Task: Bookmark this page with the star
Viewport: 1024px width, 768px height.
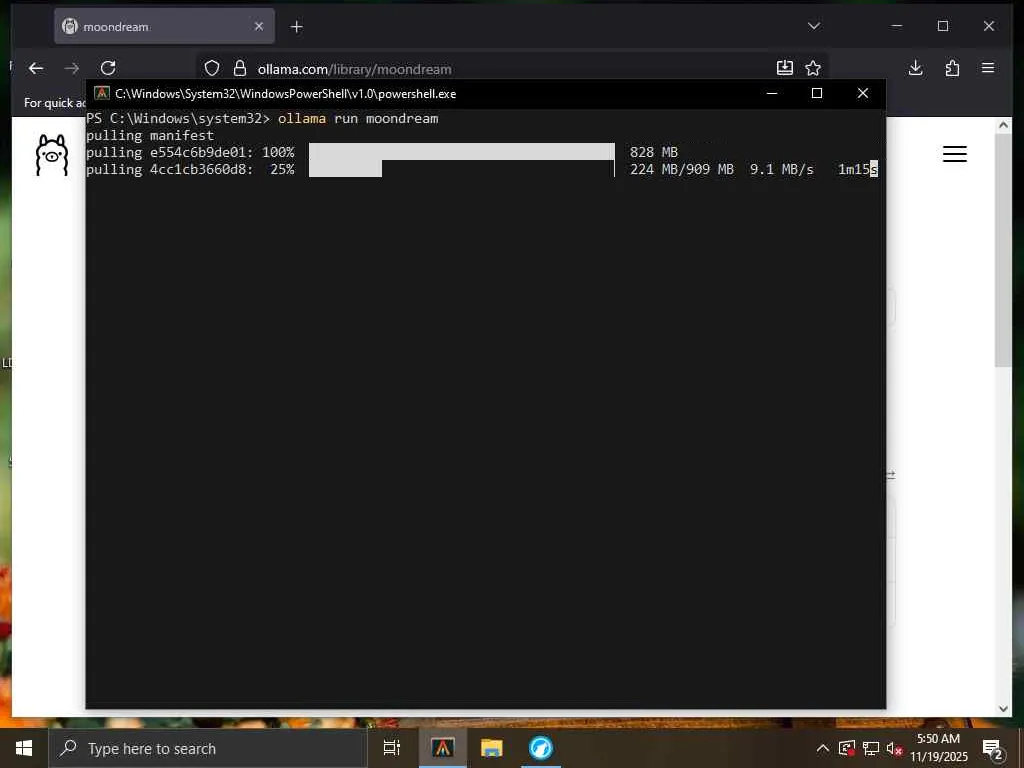Action: [x=813, y=68]
